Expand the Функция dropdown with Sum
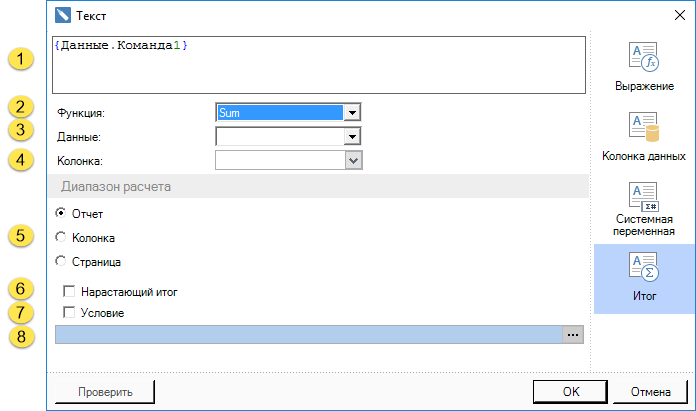The image size is (696, 411). tap(352, 113)
